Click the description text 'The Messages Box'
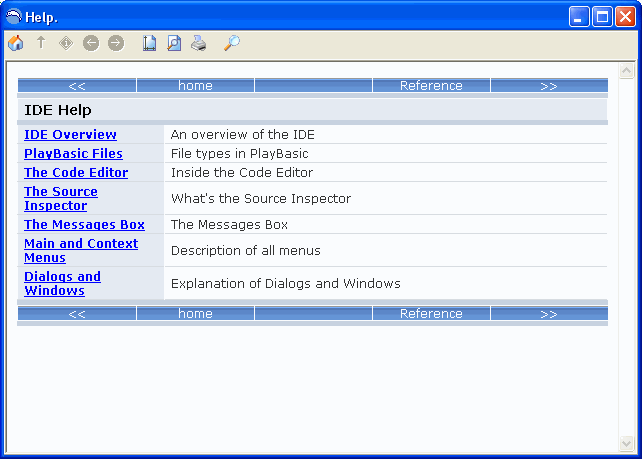 [x=229, y=224]
